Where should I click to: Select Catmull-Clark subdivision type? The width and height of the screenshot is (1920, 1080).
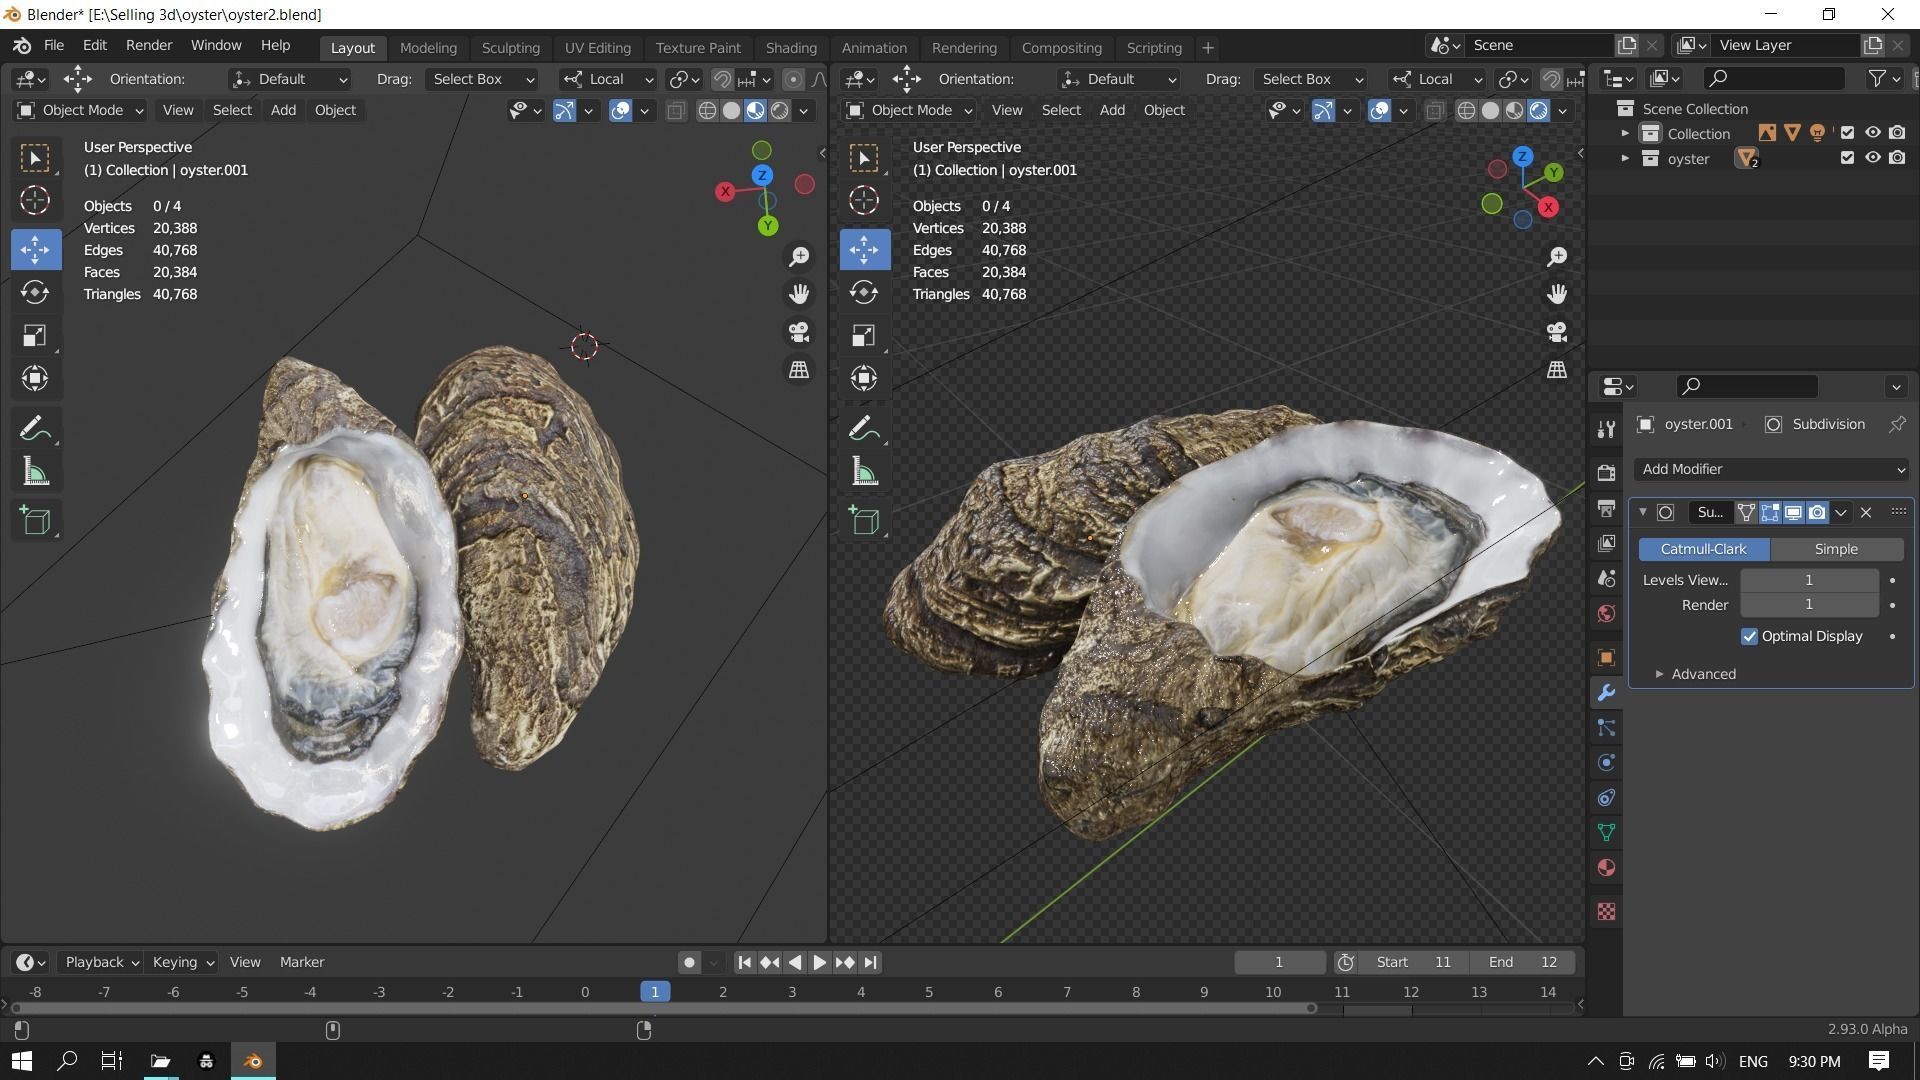click(1703, 549)
